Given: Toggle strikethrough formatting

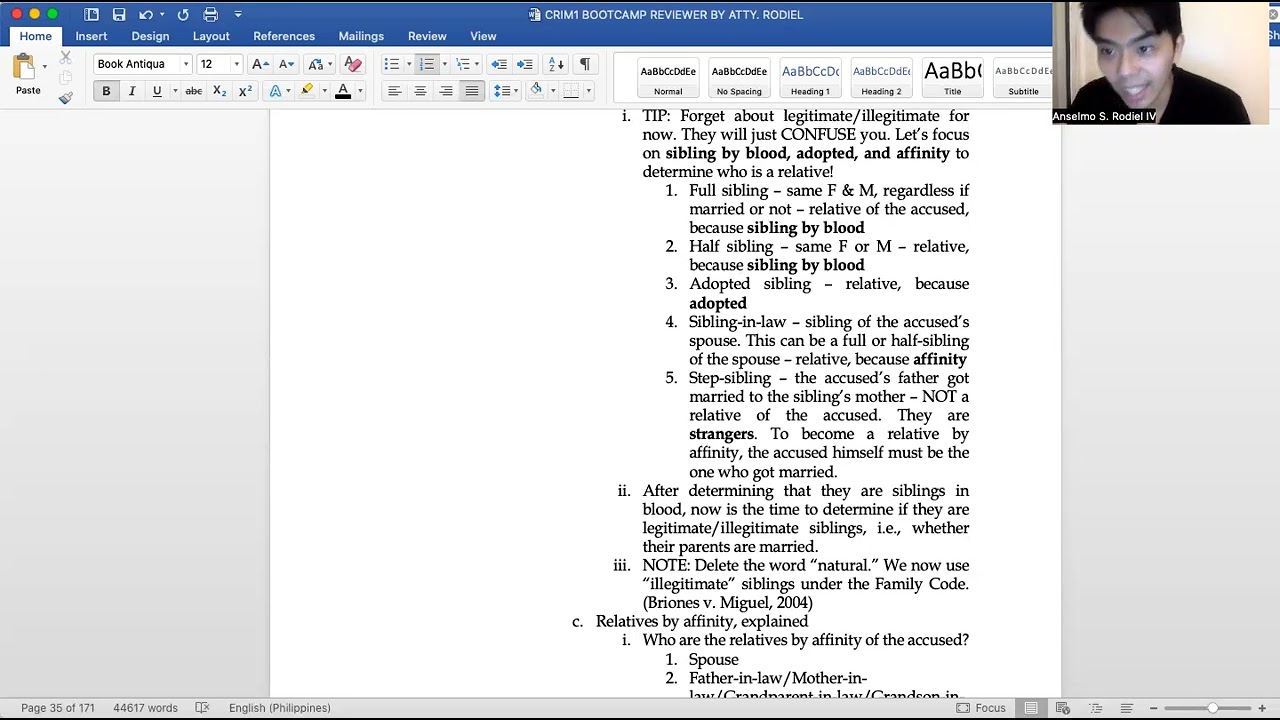Looking at the screenshot, I should tap(193, 91).
